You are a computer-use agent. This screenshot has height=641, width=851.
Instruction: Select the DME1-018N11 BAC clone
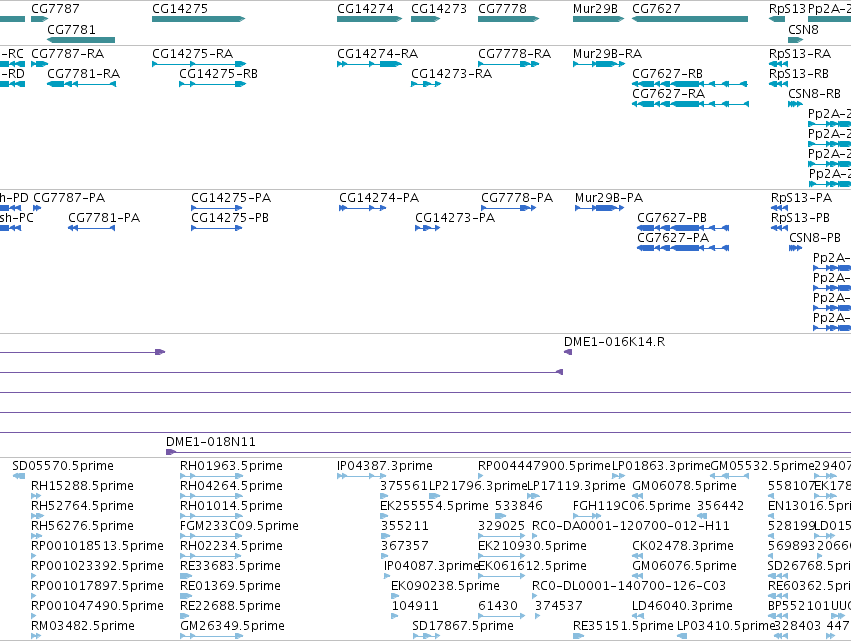click(211, 442)
